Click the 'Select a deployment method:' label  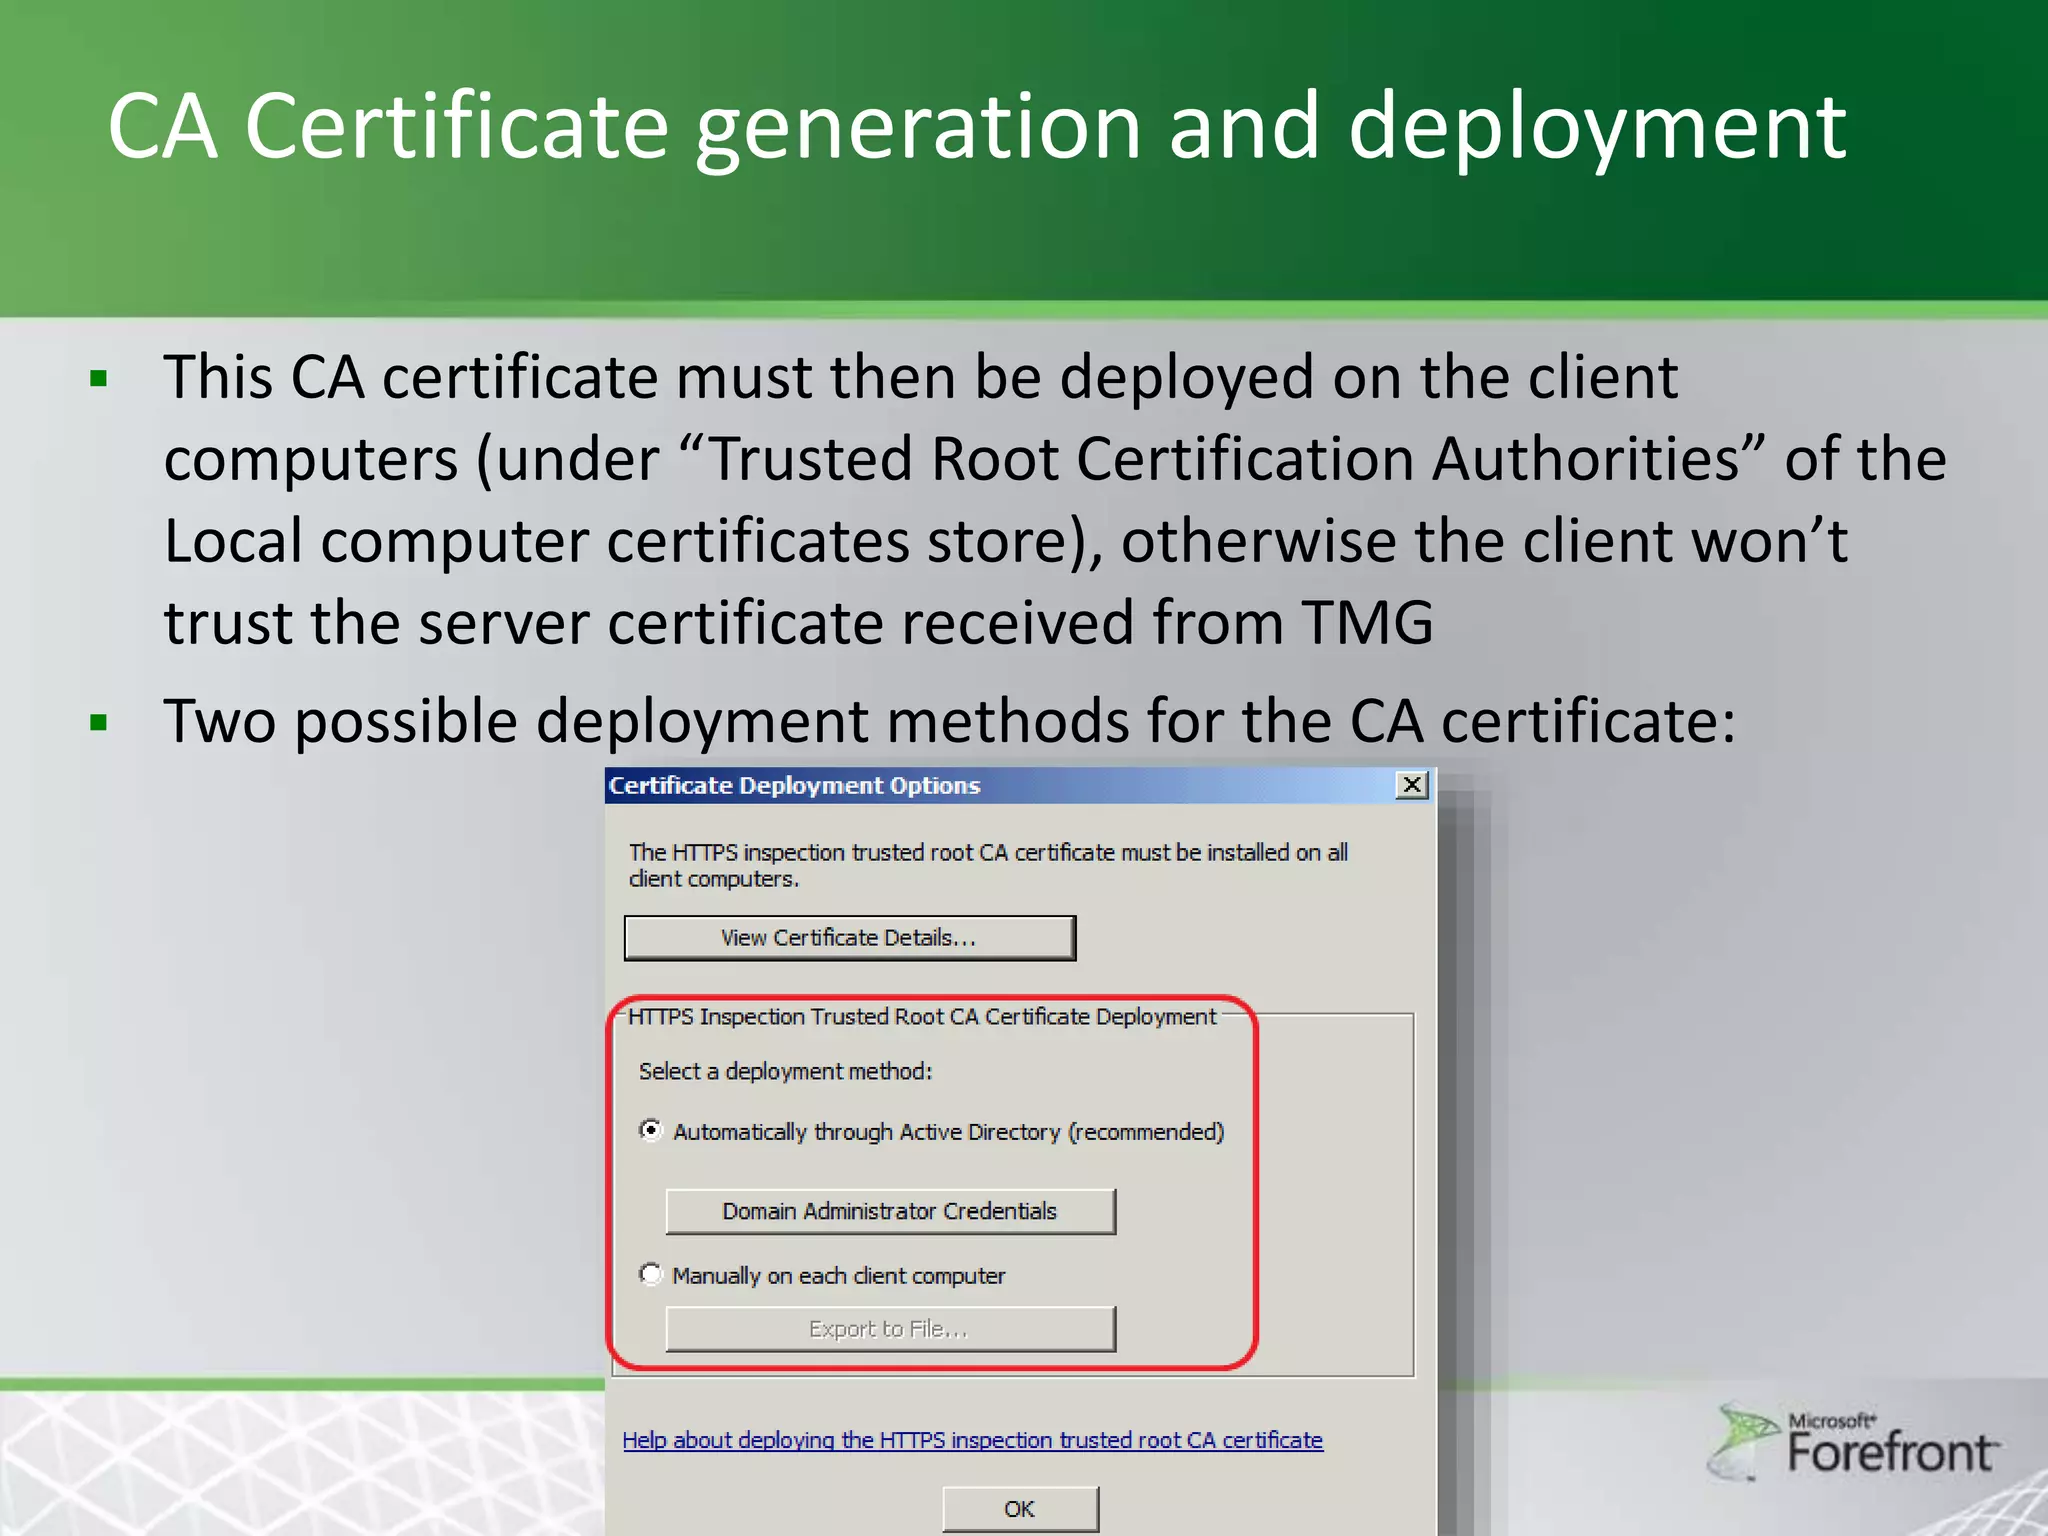[785, 1071]
